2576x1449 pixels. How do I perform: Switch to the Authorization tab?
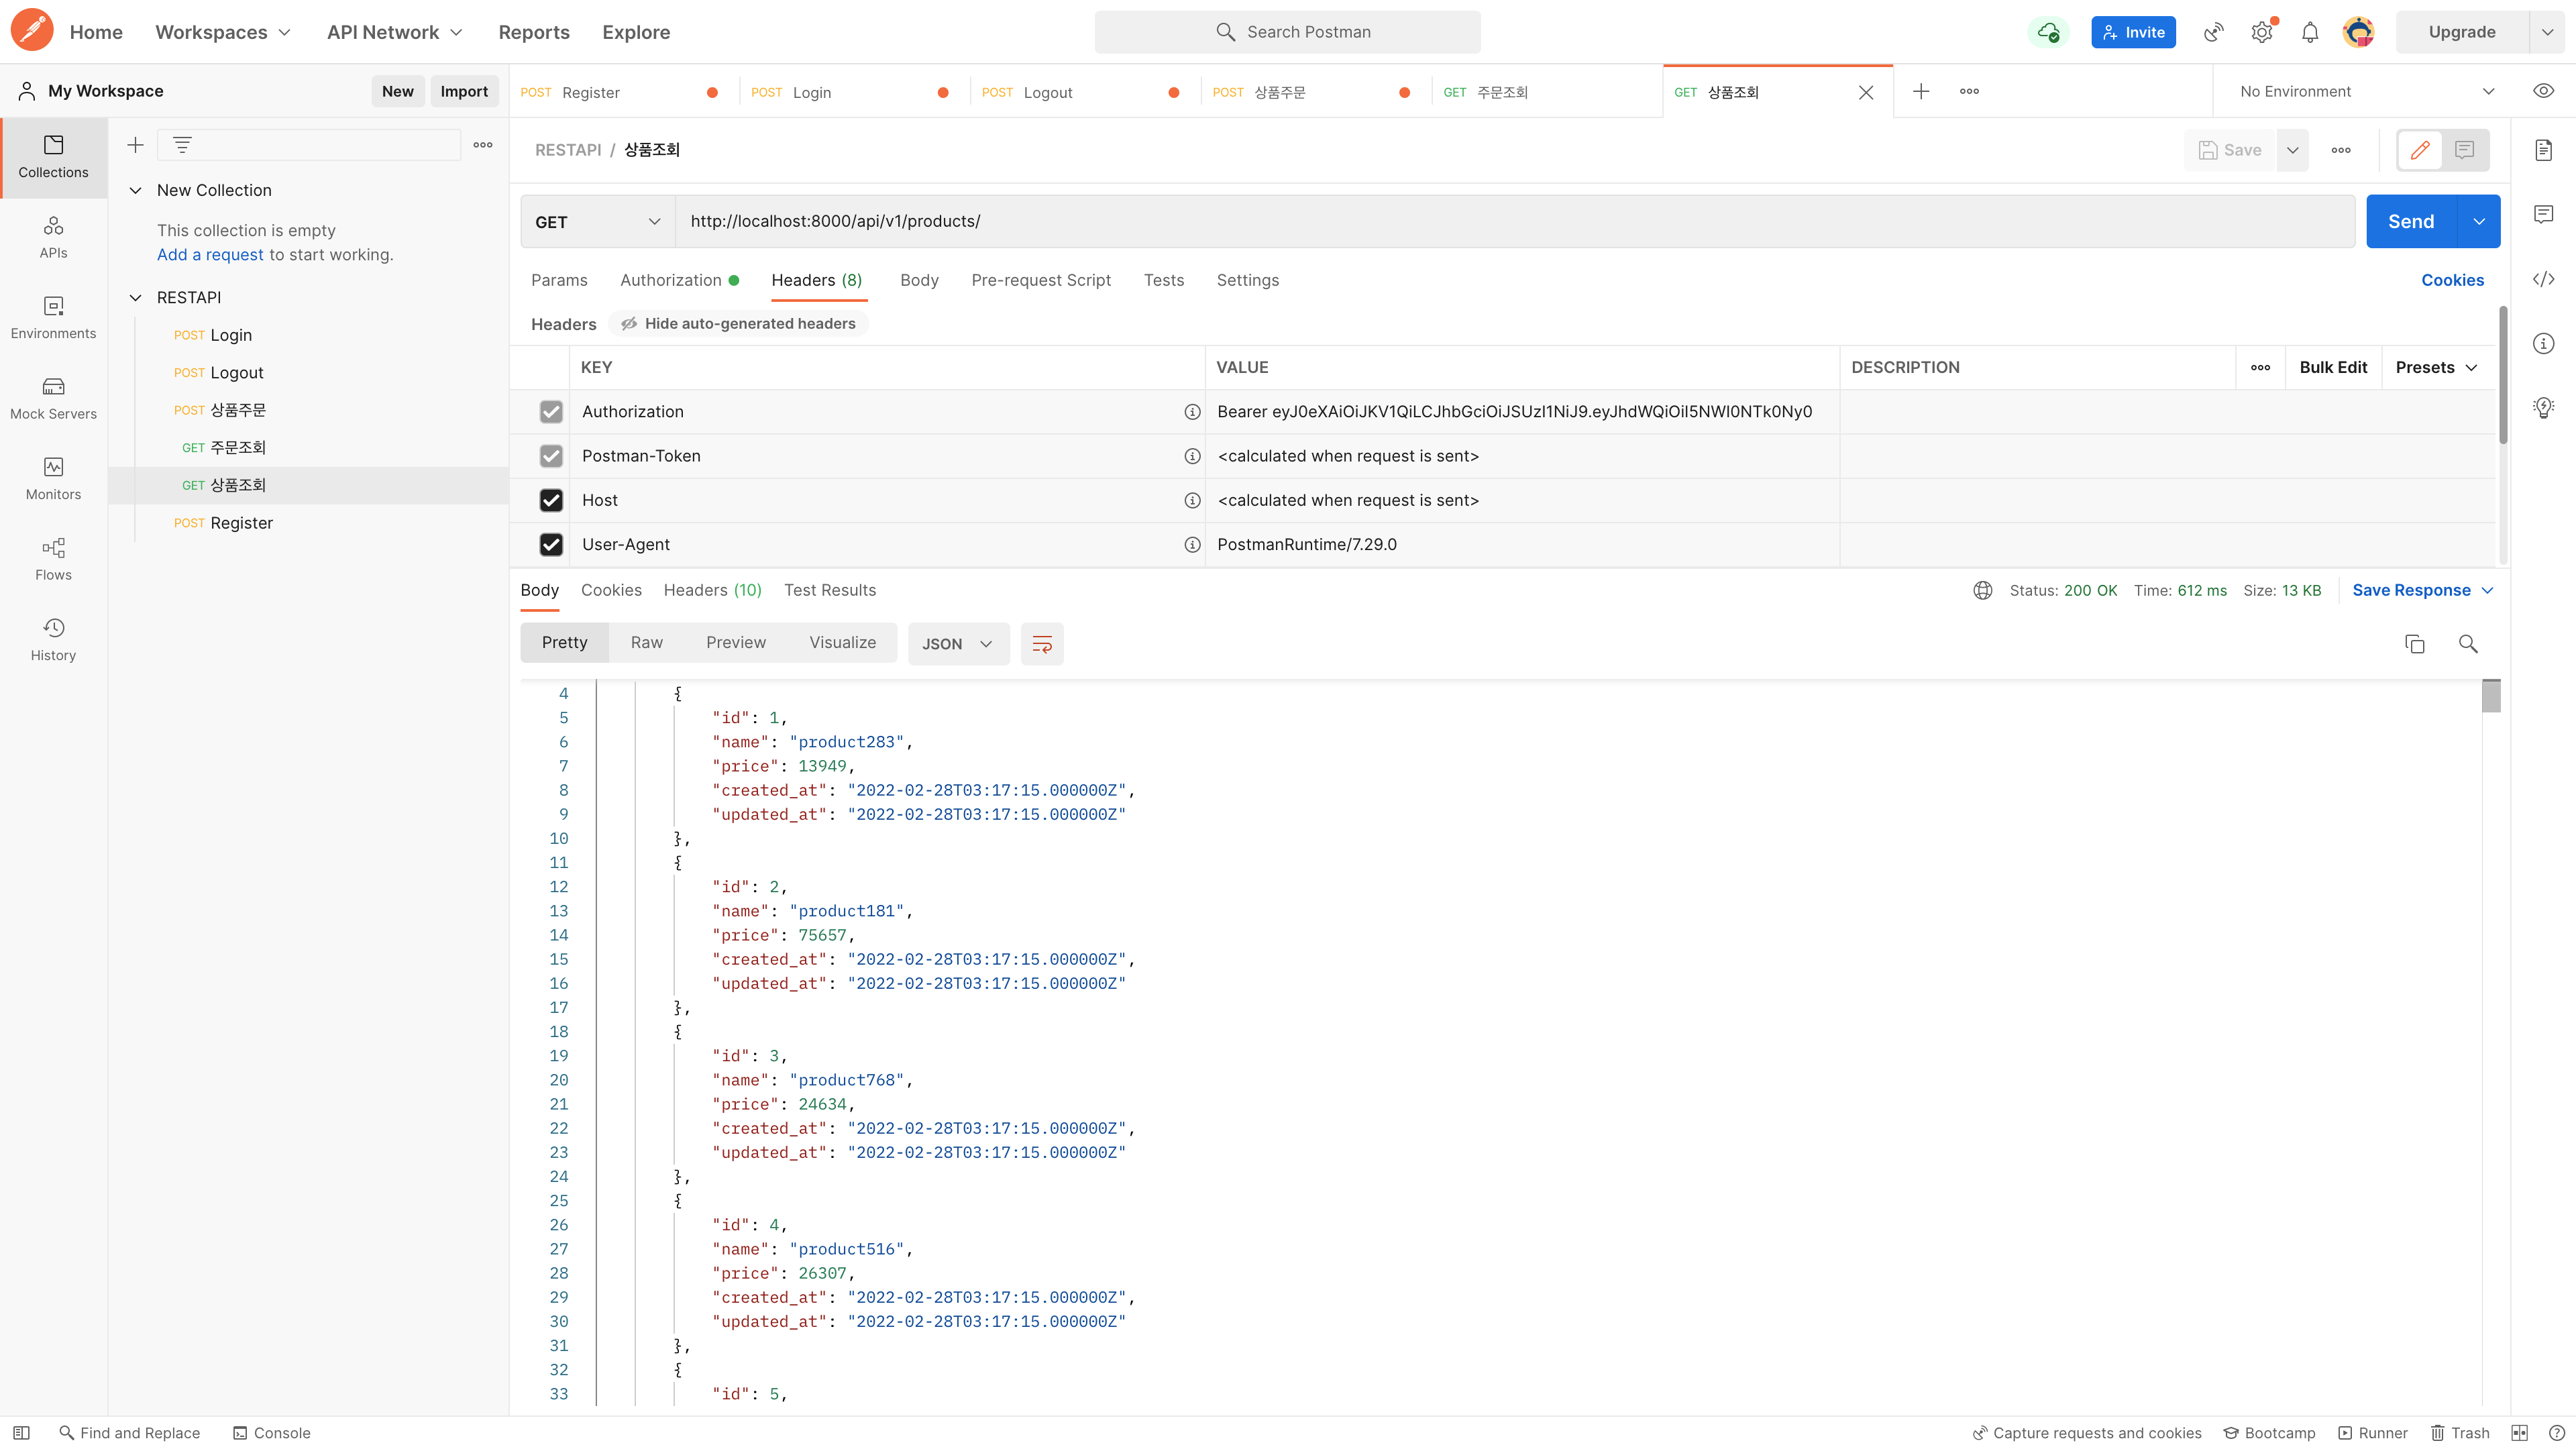point(670,280)
